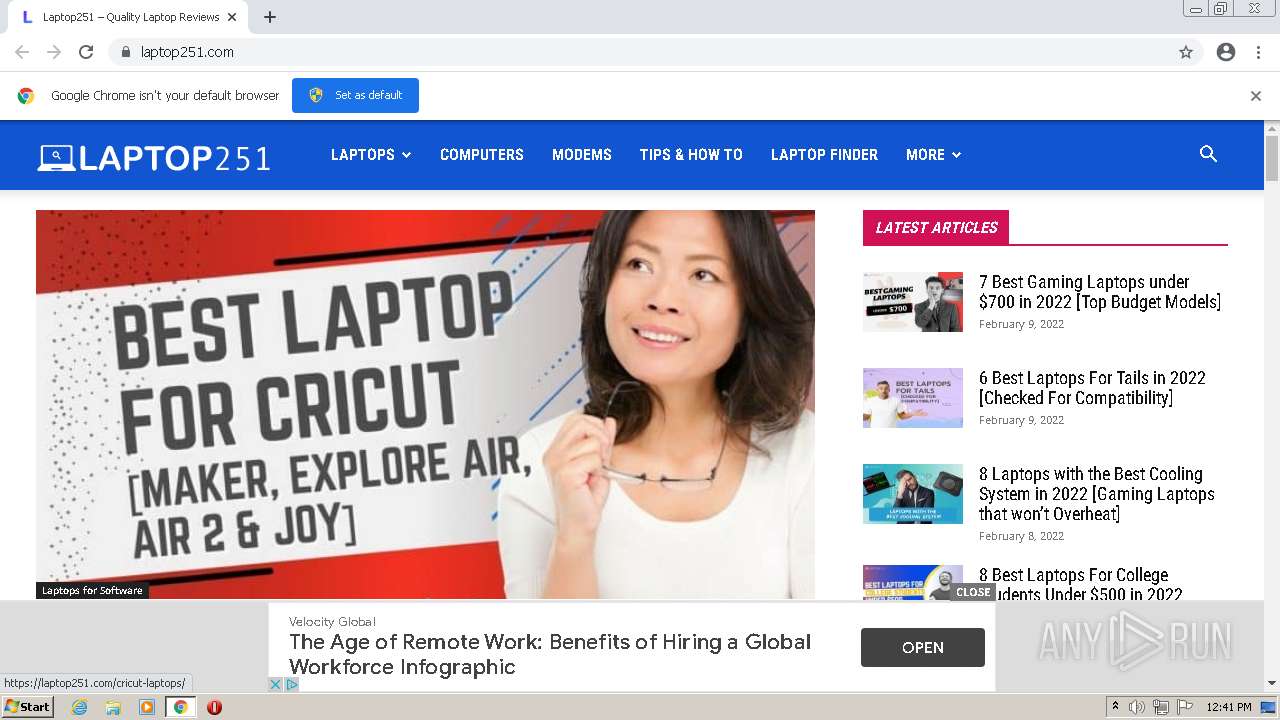
Task: Open the TIPS & HOW TO menu
Action: [691, 155]
